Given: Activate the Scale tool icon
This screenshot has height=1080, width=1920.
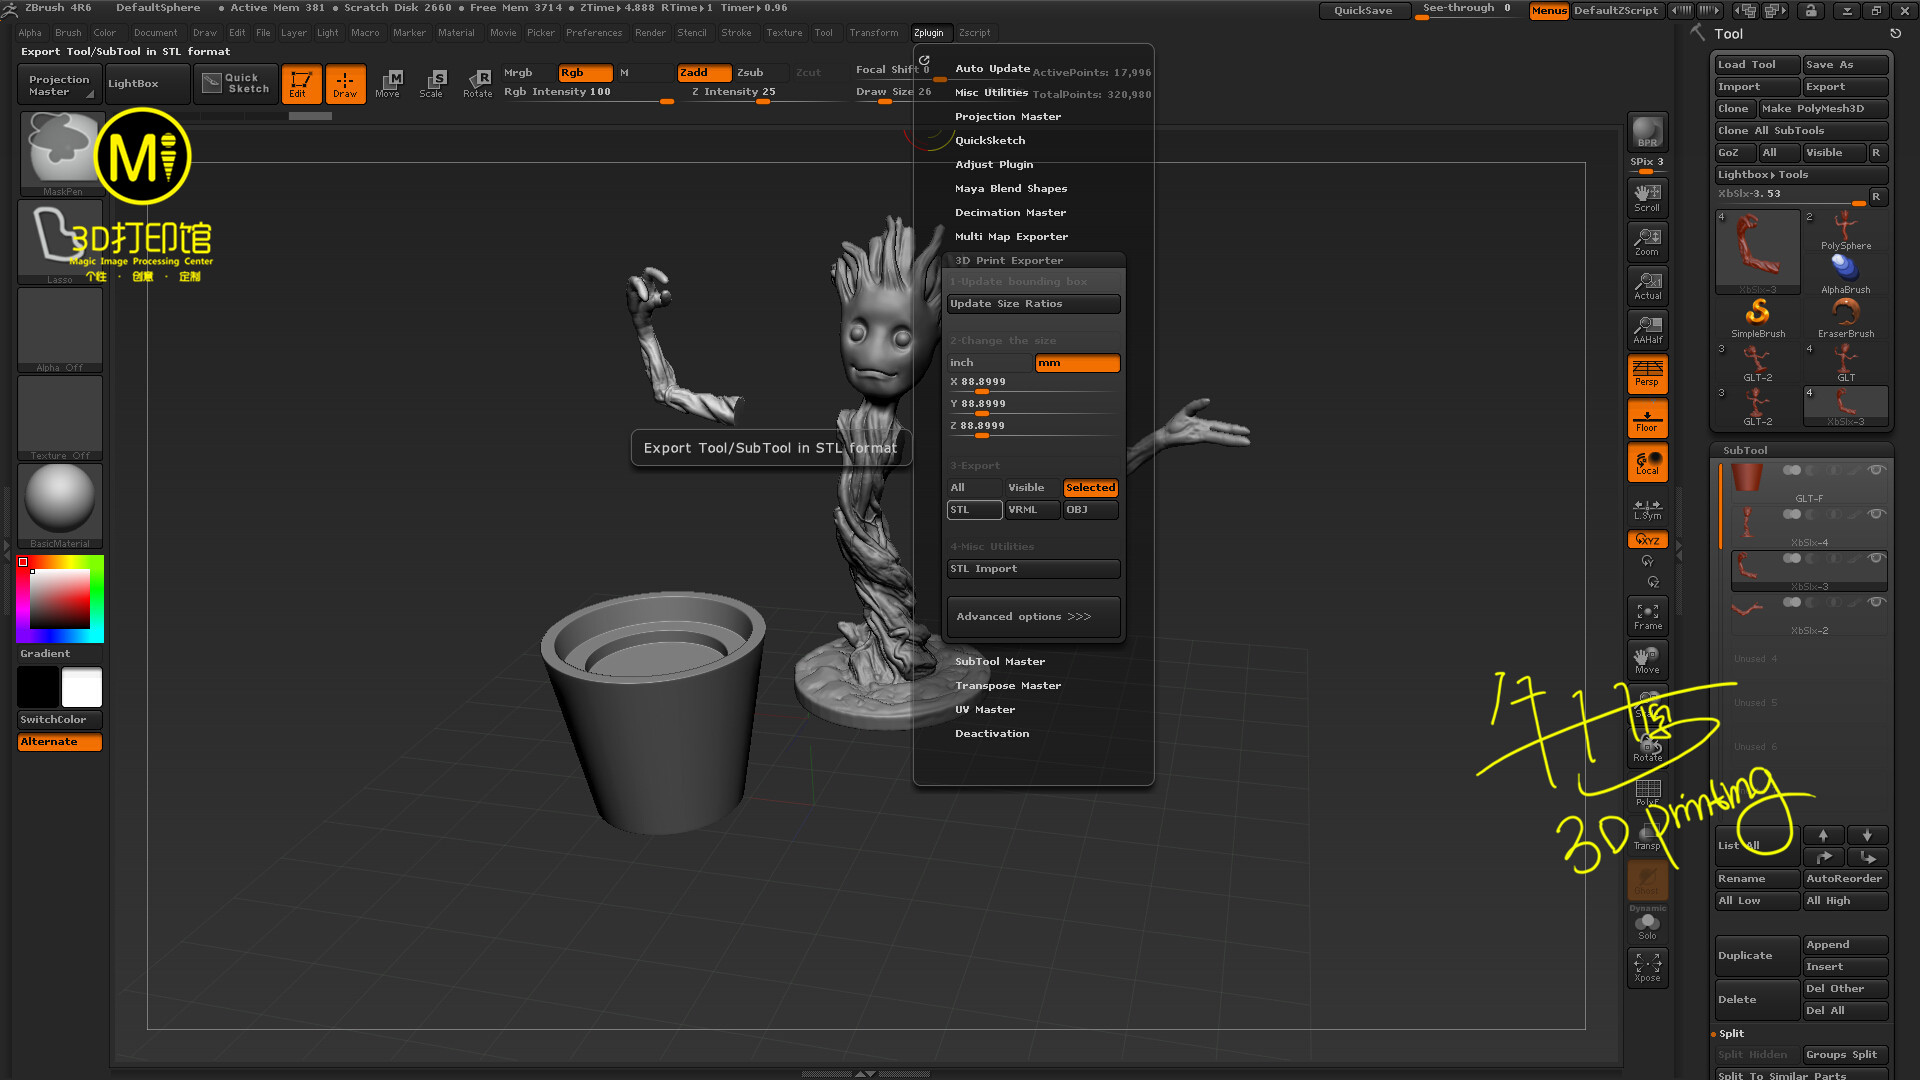Looking at the screenshot, I should click(x=432, y=83).
